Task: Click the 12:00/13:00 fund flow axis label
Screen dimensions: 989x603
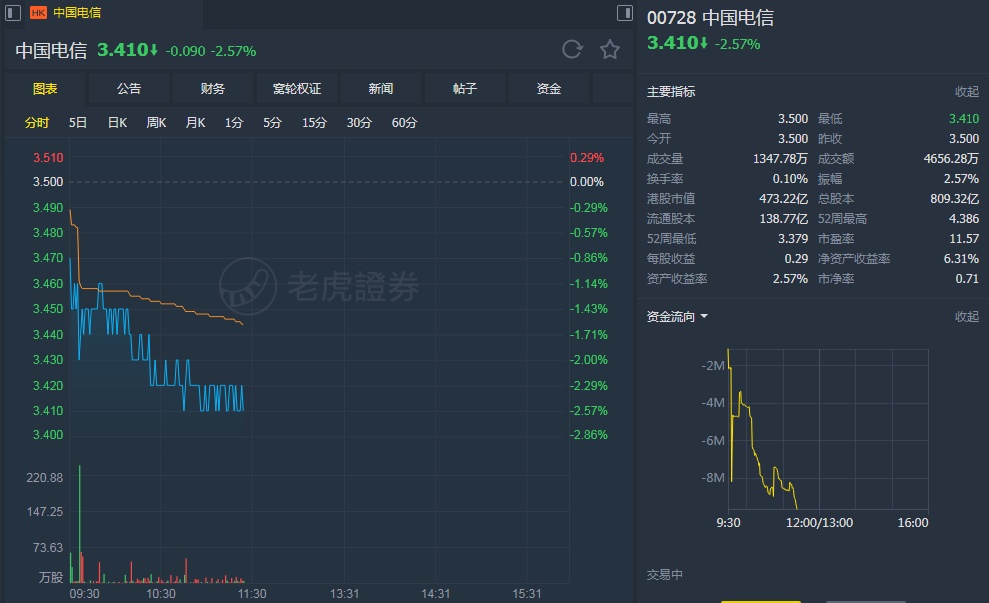Action: coord(819,523)
